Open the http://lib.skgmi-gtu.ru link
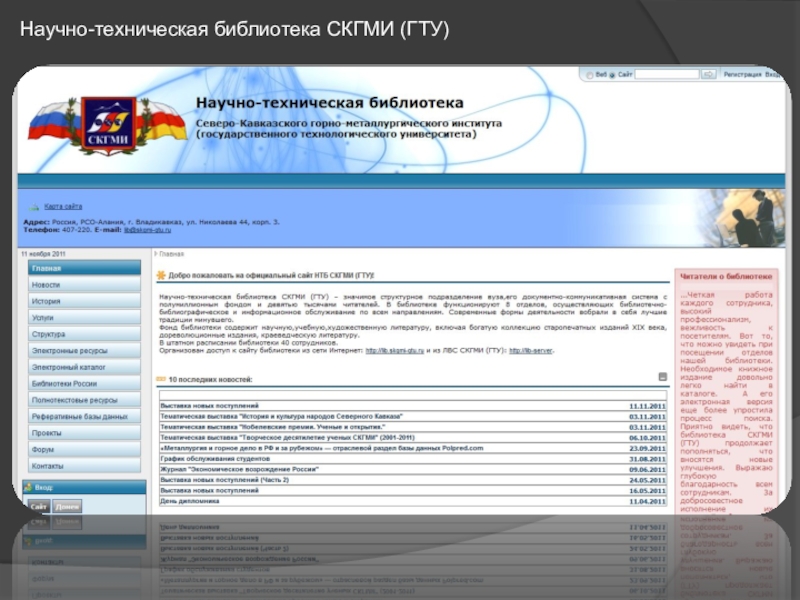Image resolution: width=800 pixels, height=600 pixels. pyautogui.click(x=394, y=351)
